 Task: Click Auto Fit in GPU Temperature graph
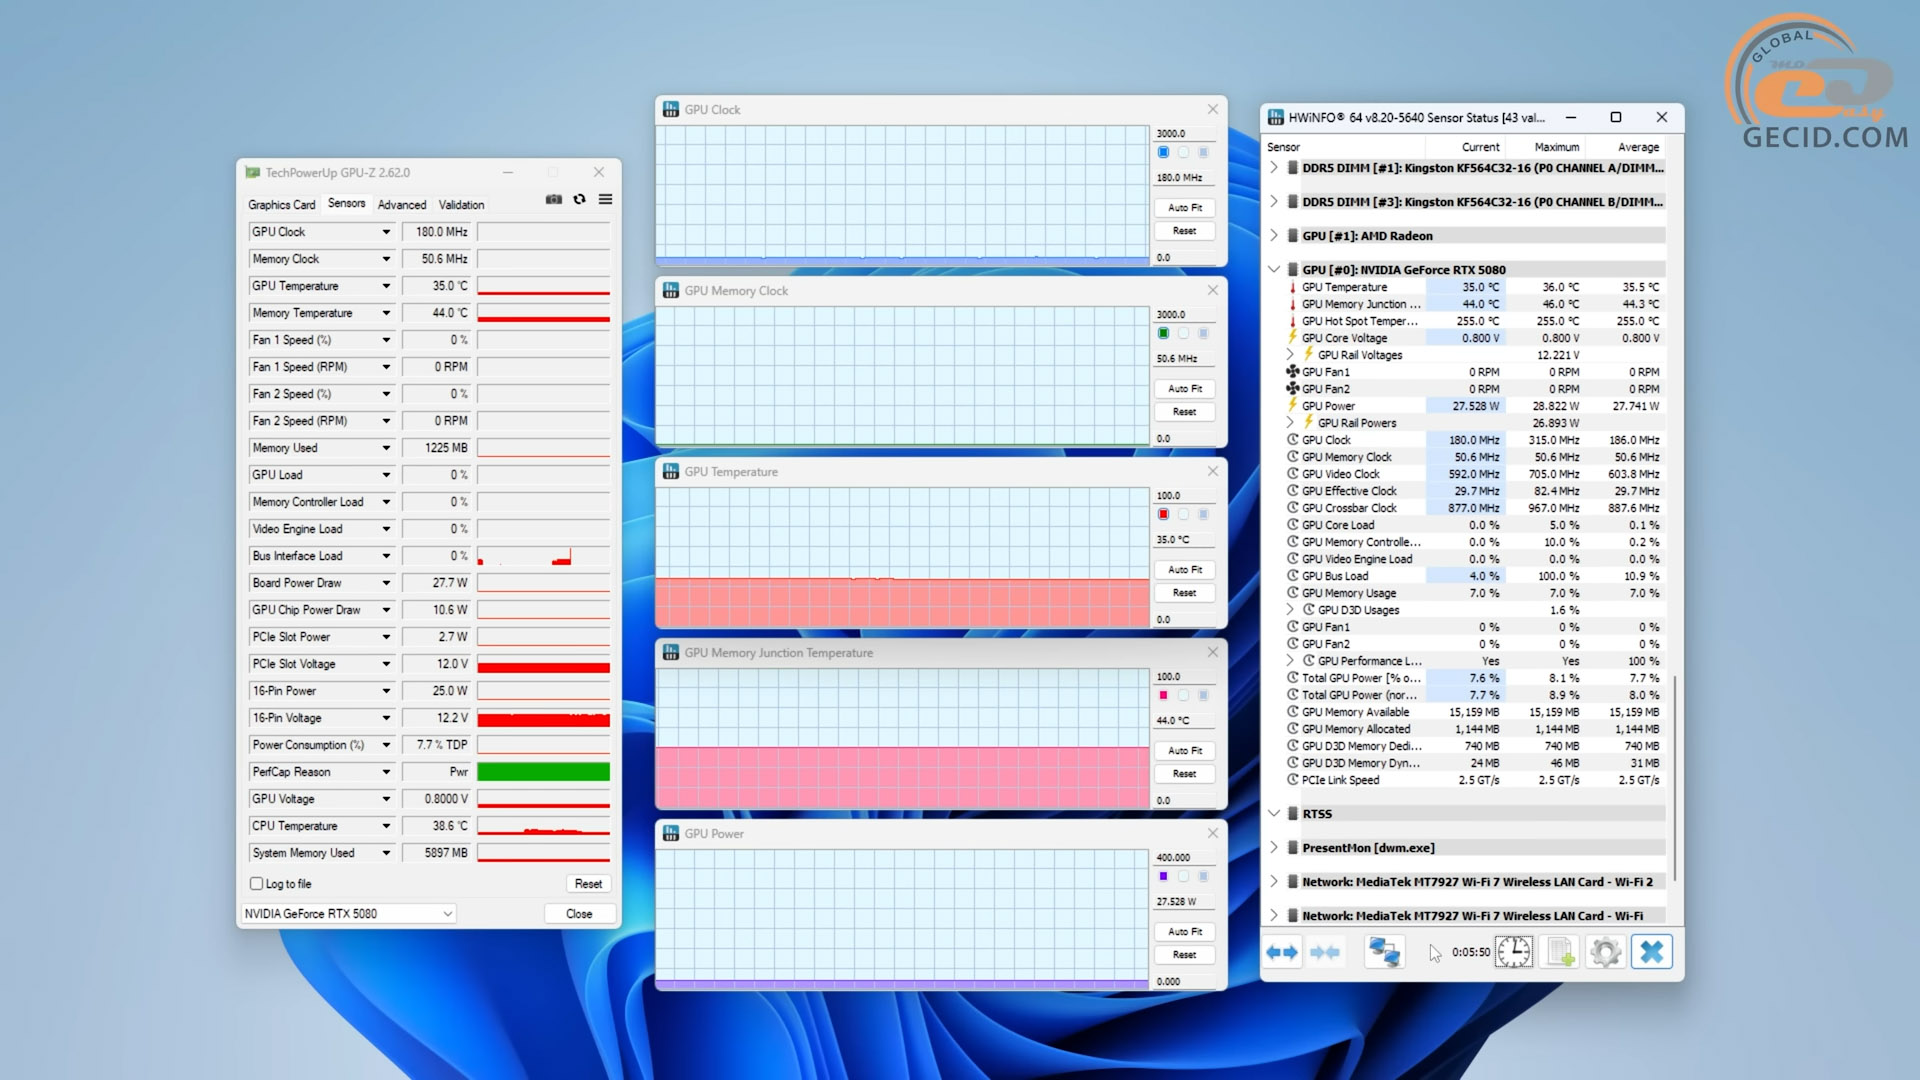pyautogui.click(x=1185, y=570)
